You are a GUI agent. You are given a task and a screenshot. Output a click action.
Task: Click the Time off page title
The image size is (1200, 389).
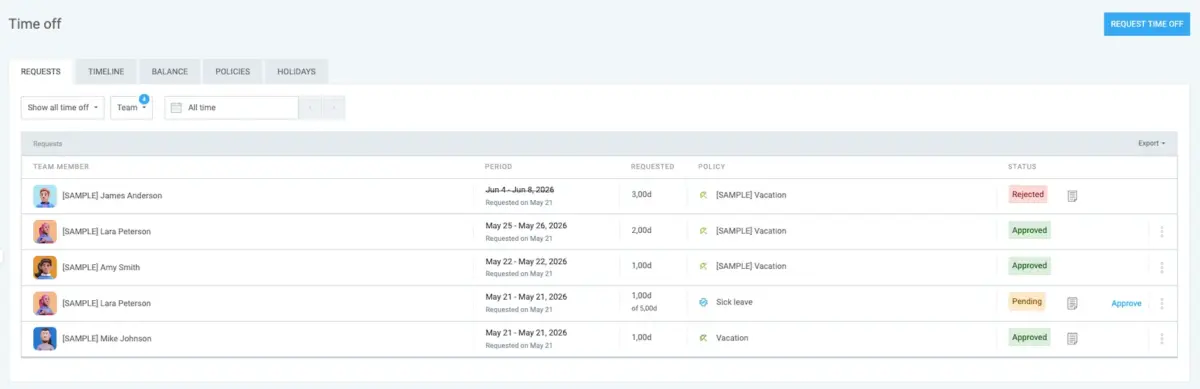34,23
